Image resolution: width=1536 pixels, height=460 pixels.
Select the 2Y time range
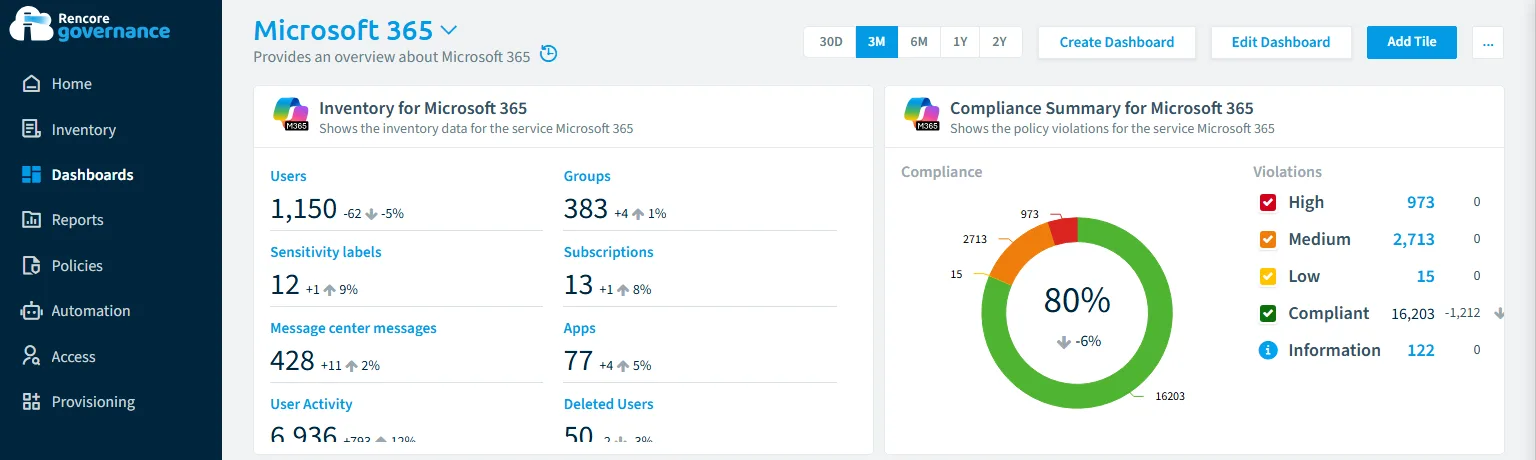click(1000, 42)
